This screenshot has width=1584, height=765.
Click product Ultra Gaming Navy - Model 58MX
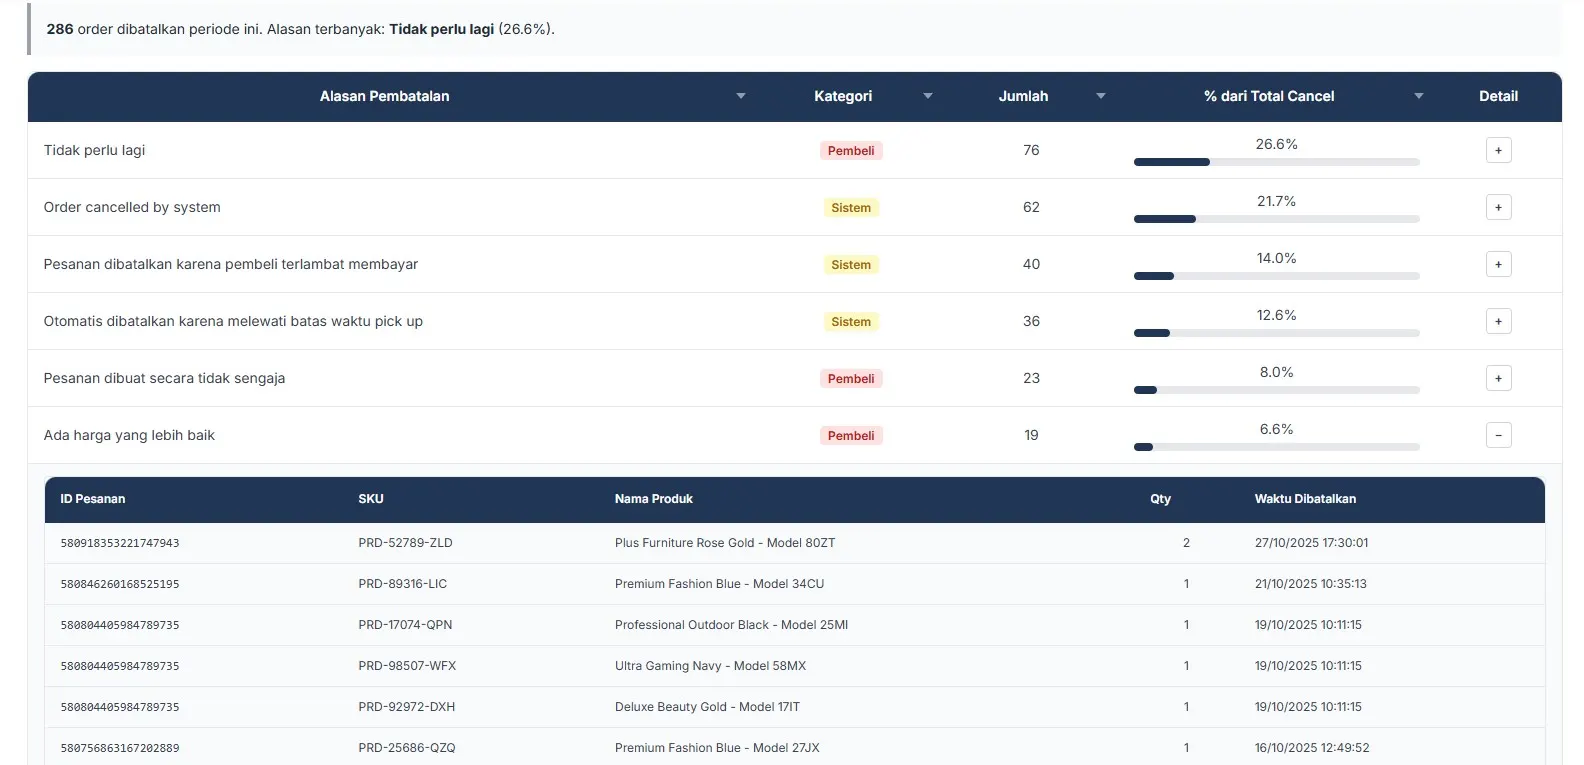click(x=710, y=666)
